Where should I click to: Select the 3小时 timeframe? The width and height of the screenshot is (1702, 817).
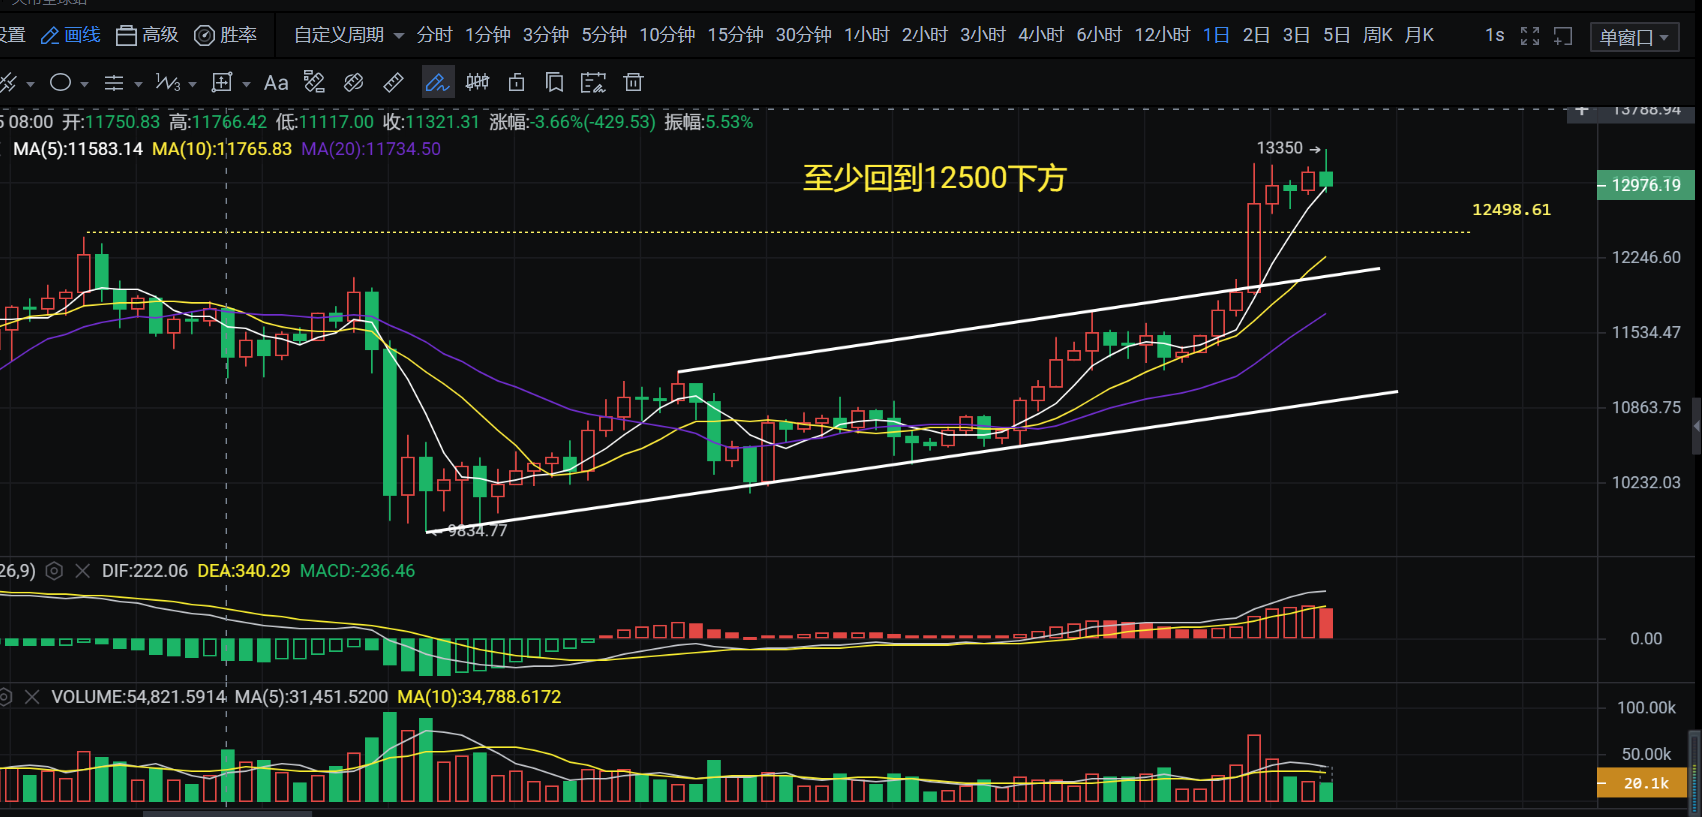pyautogui.click(x=983, y=35)
